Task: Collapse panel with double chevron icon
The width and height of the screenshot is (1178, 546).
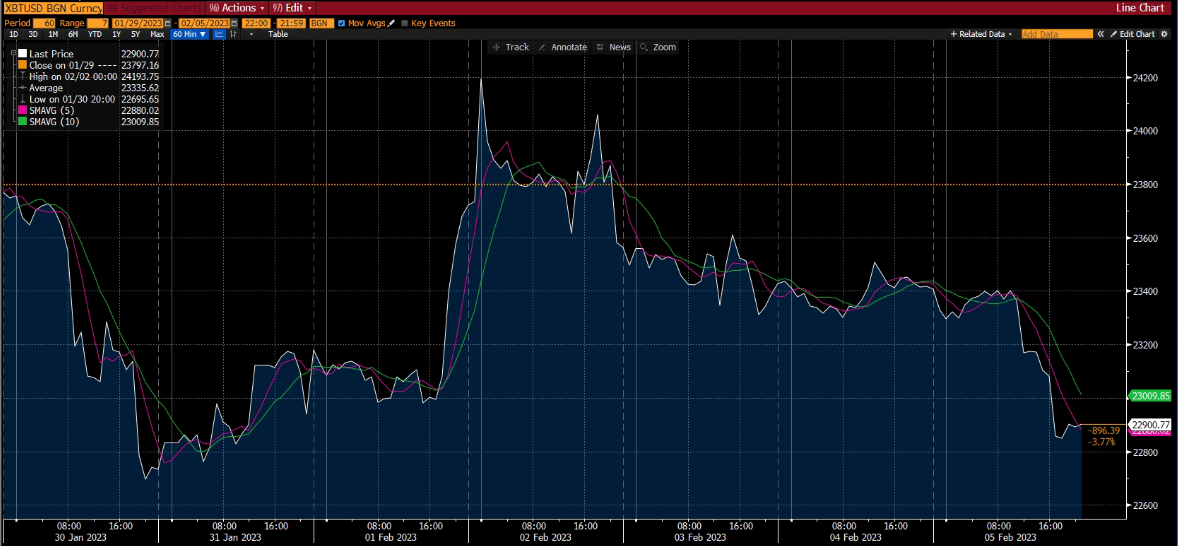Action: (1099, 34)
